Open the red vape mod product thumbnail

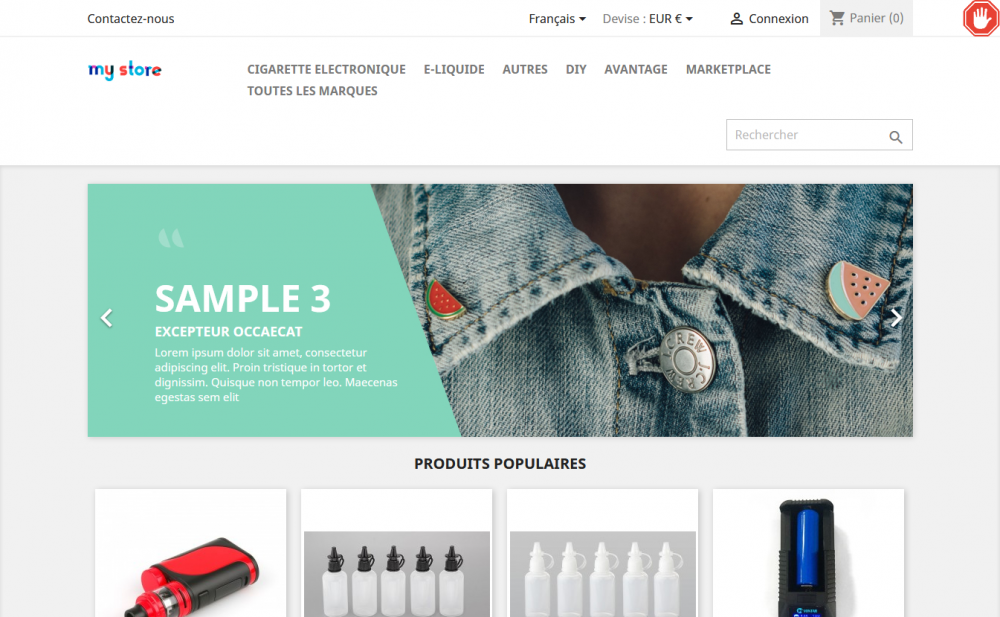[x=191, y=553]
